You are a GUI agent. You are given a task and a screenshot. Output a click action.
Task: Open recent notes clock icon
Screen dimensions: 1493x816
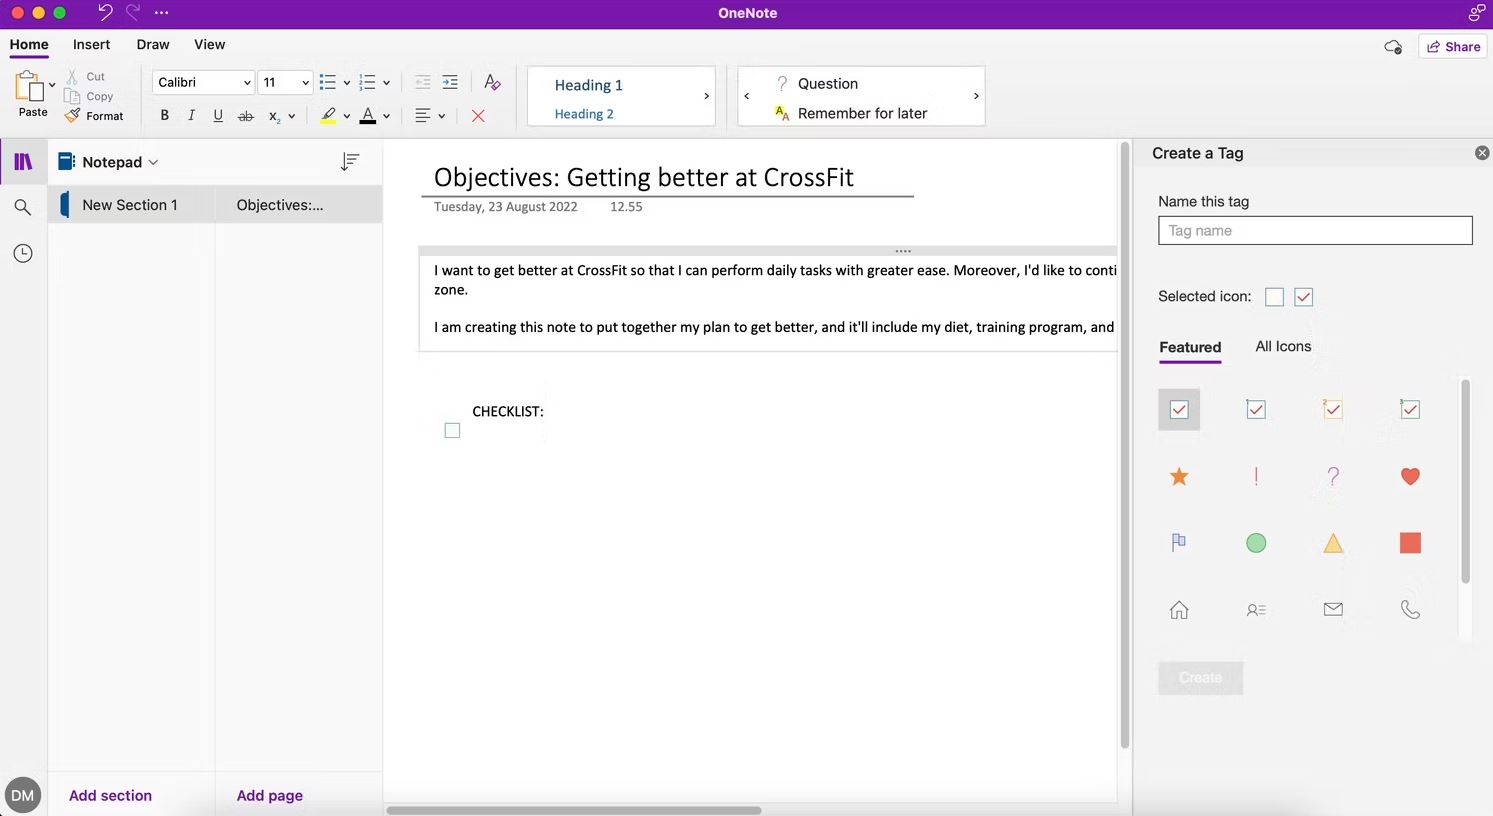pos(22,253)
